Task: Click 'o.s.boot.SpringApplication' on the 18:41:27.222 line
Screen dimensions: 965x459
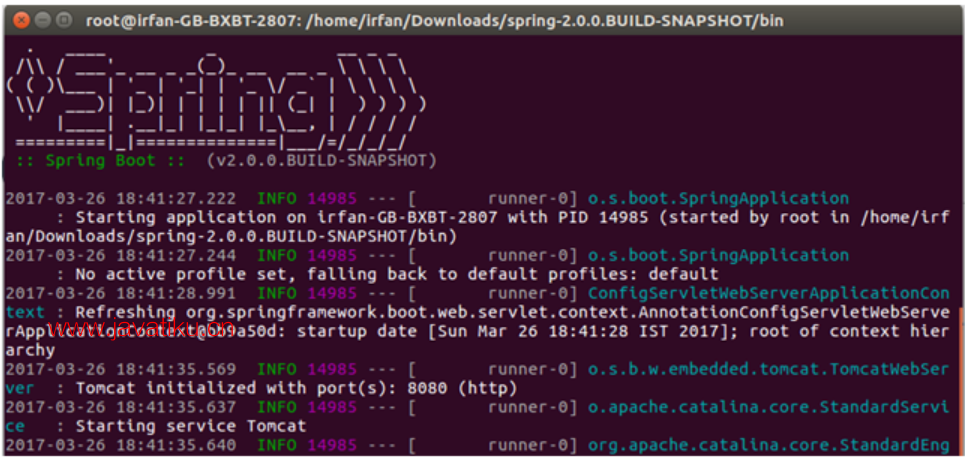Action: click(x=718, y=199)
